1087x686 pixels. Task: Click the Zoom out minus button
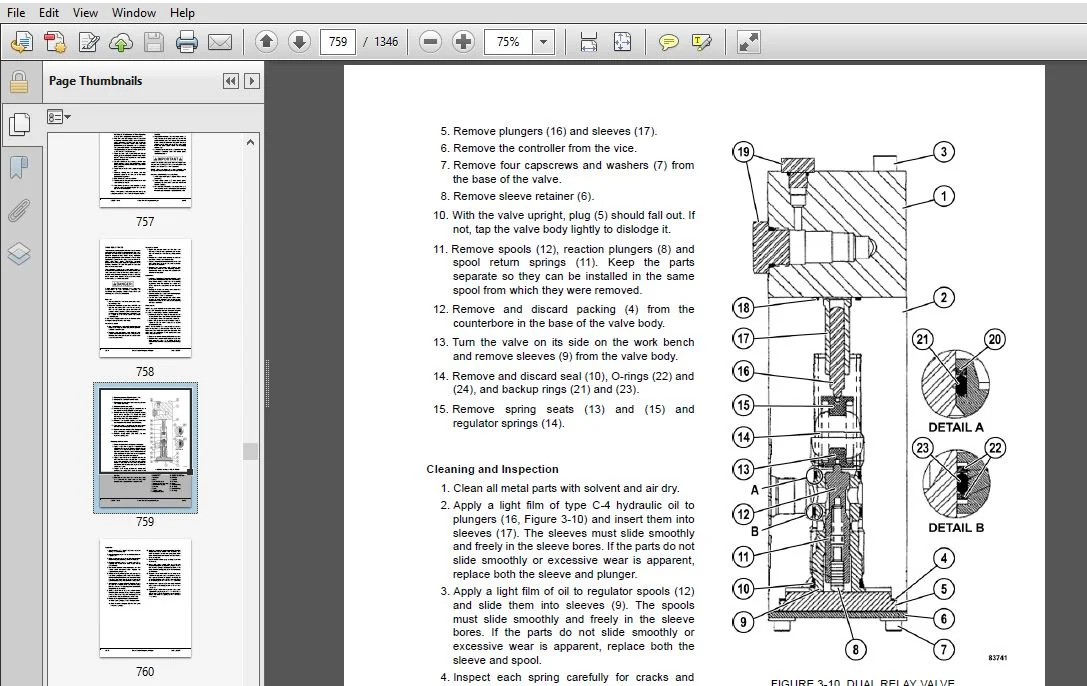click(431, 42)
